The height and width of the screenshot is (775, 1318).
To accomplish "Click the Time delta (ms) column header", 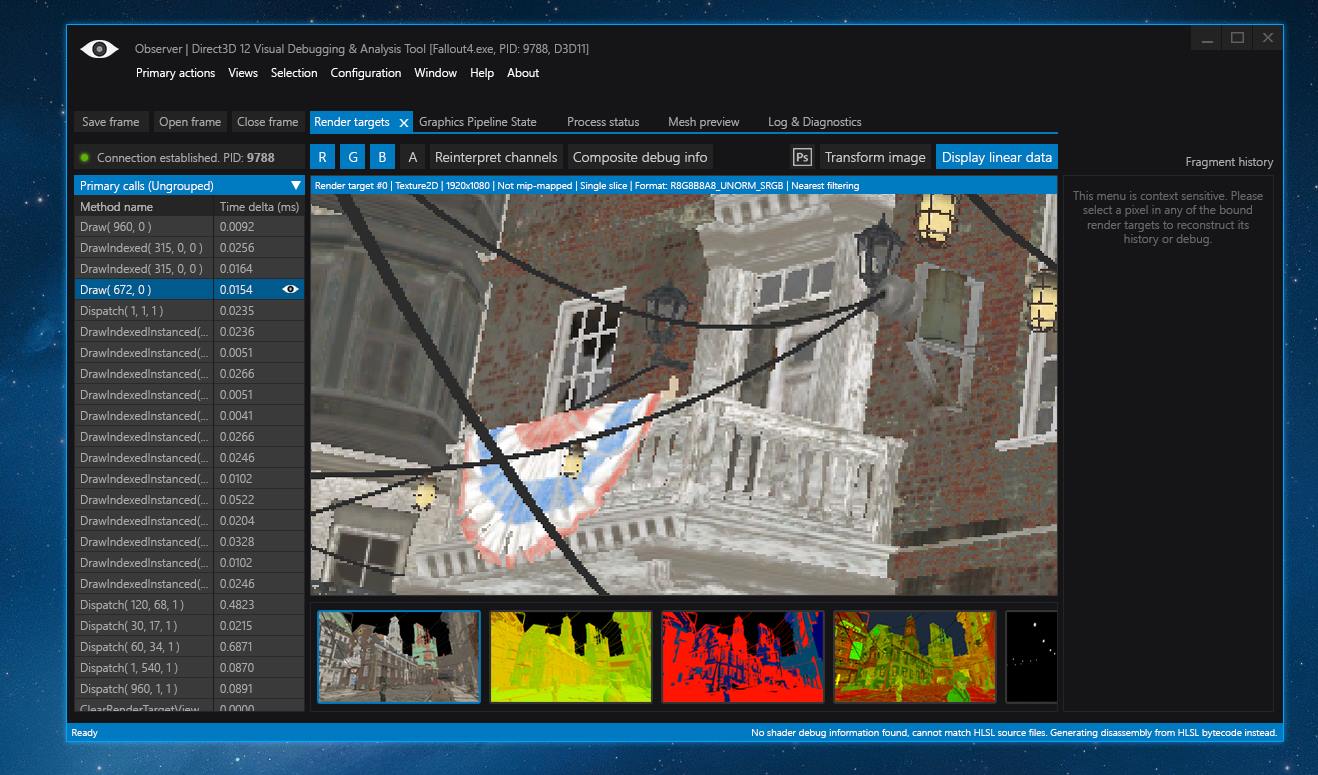I will click(x=260, y=206).
